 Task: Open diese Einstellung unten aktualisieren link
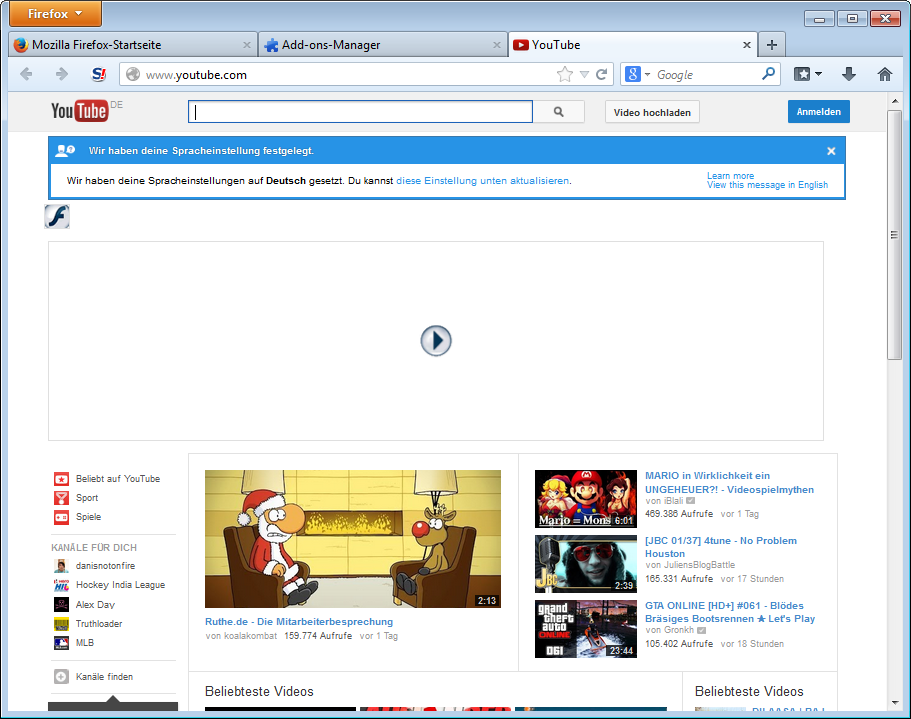tap(482, 181)
